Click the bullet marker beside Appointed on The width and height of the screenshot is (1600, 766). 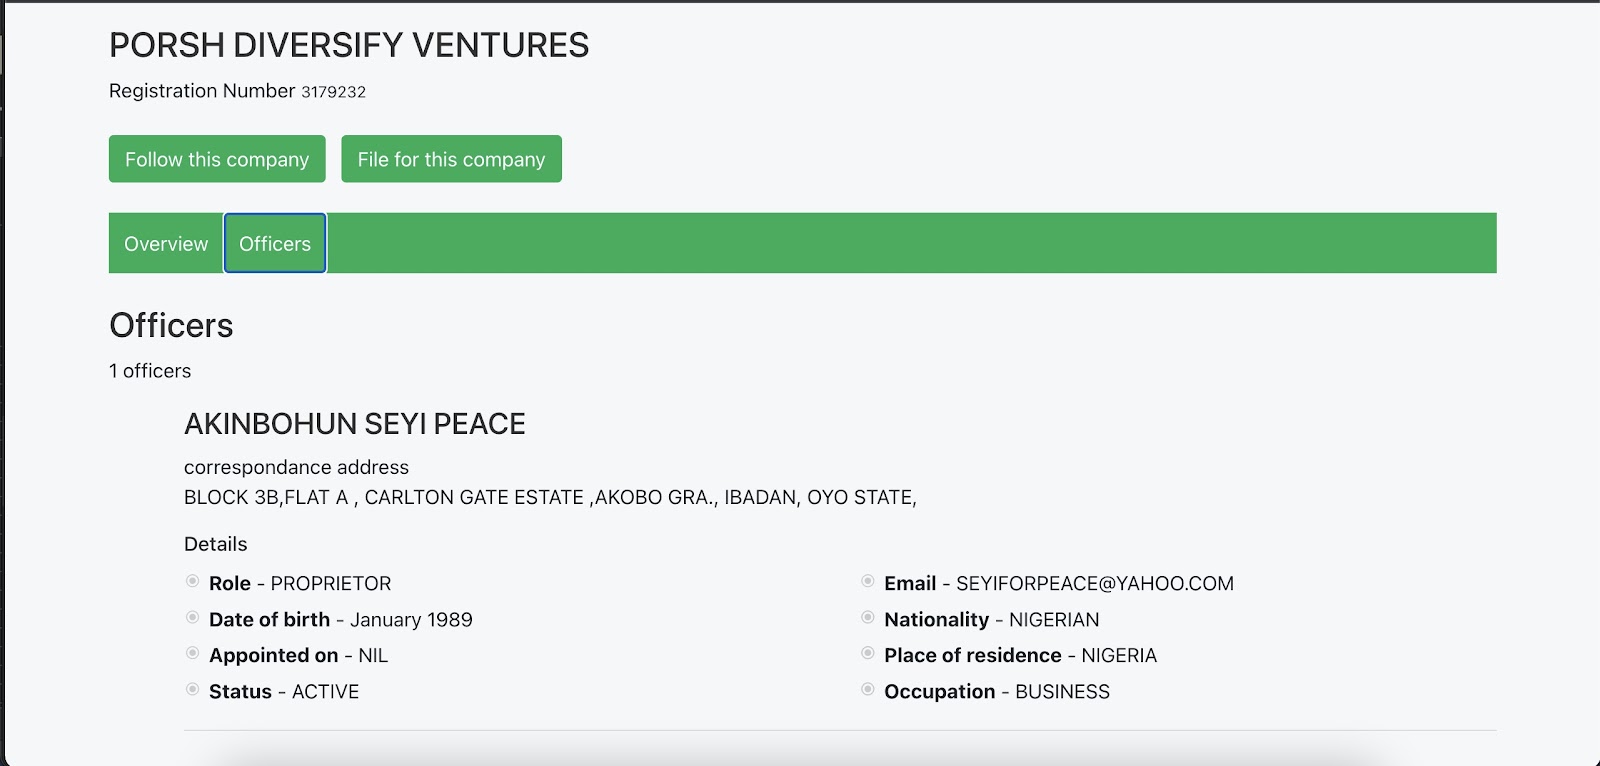(x=193, y=653)
